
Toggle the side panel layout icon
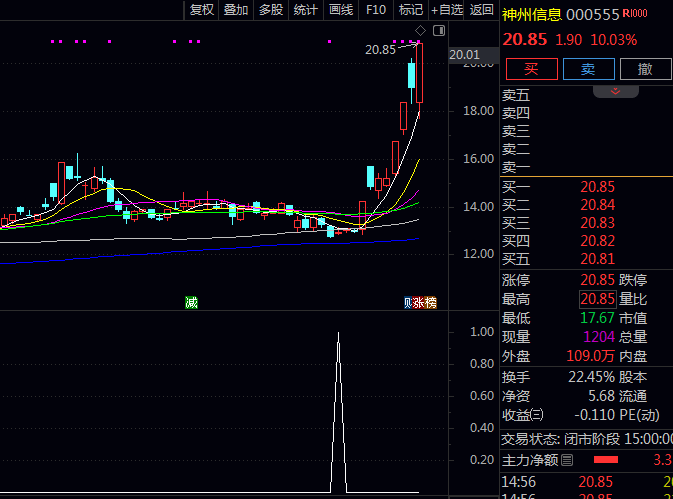[439, 30]
